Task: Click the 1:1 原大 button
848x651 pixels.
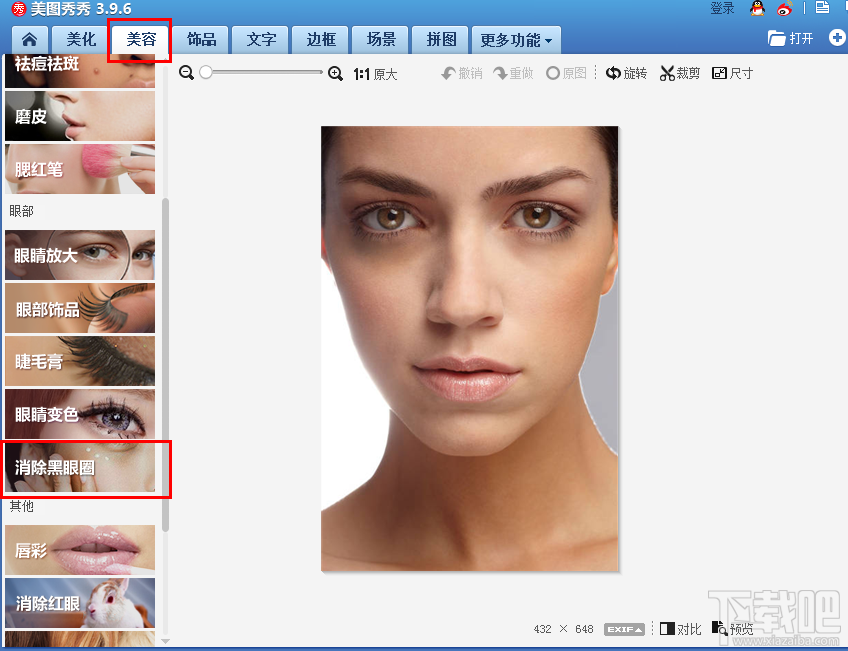Action: click(375, 74)
